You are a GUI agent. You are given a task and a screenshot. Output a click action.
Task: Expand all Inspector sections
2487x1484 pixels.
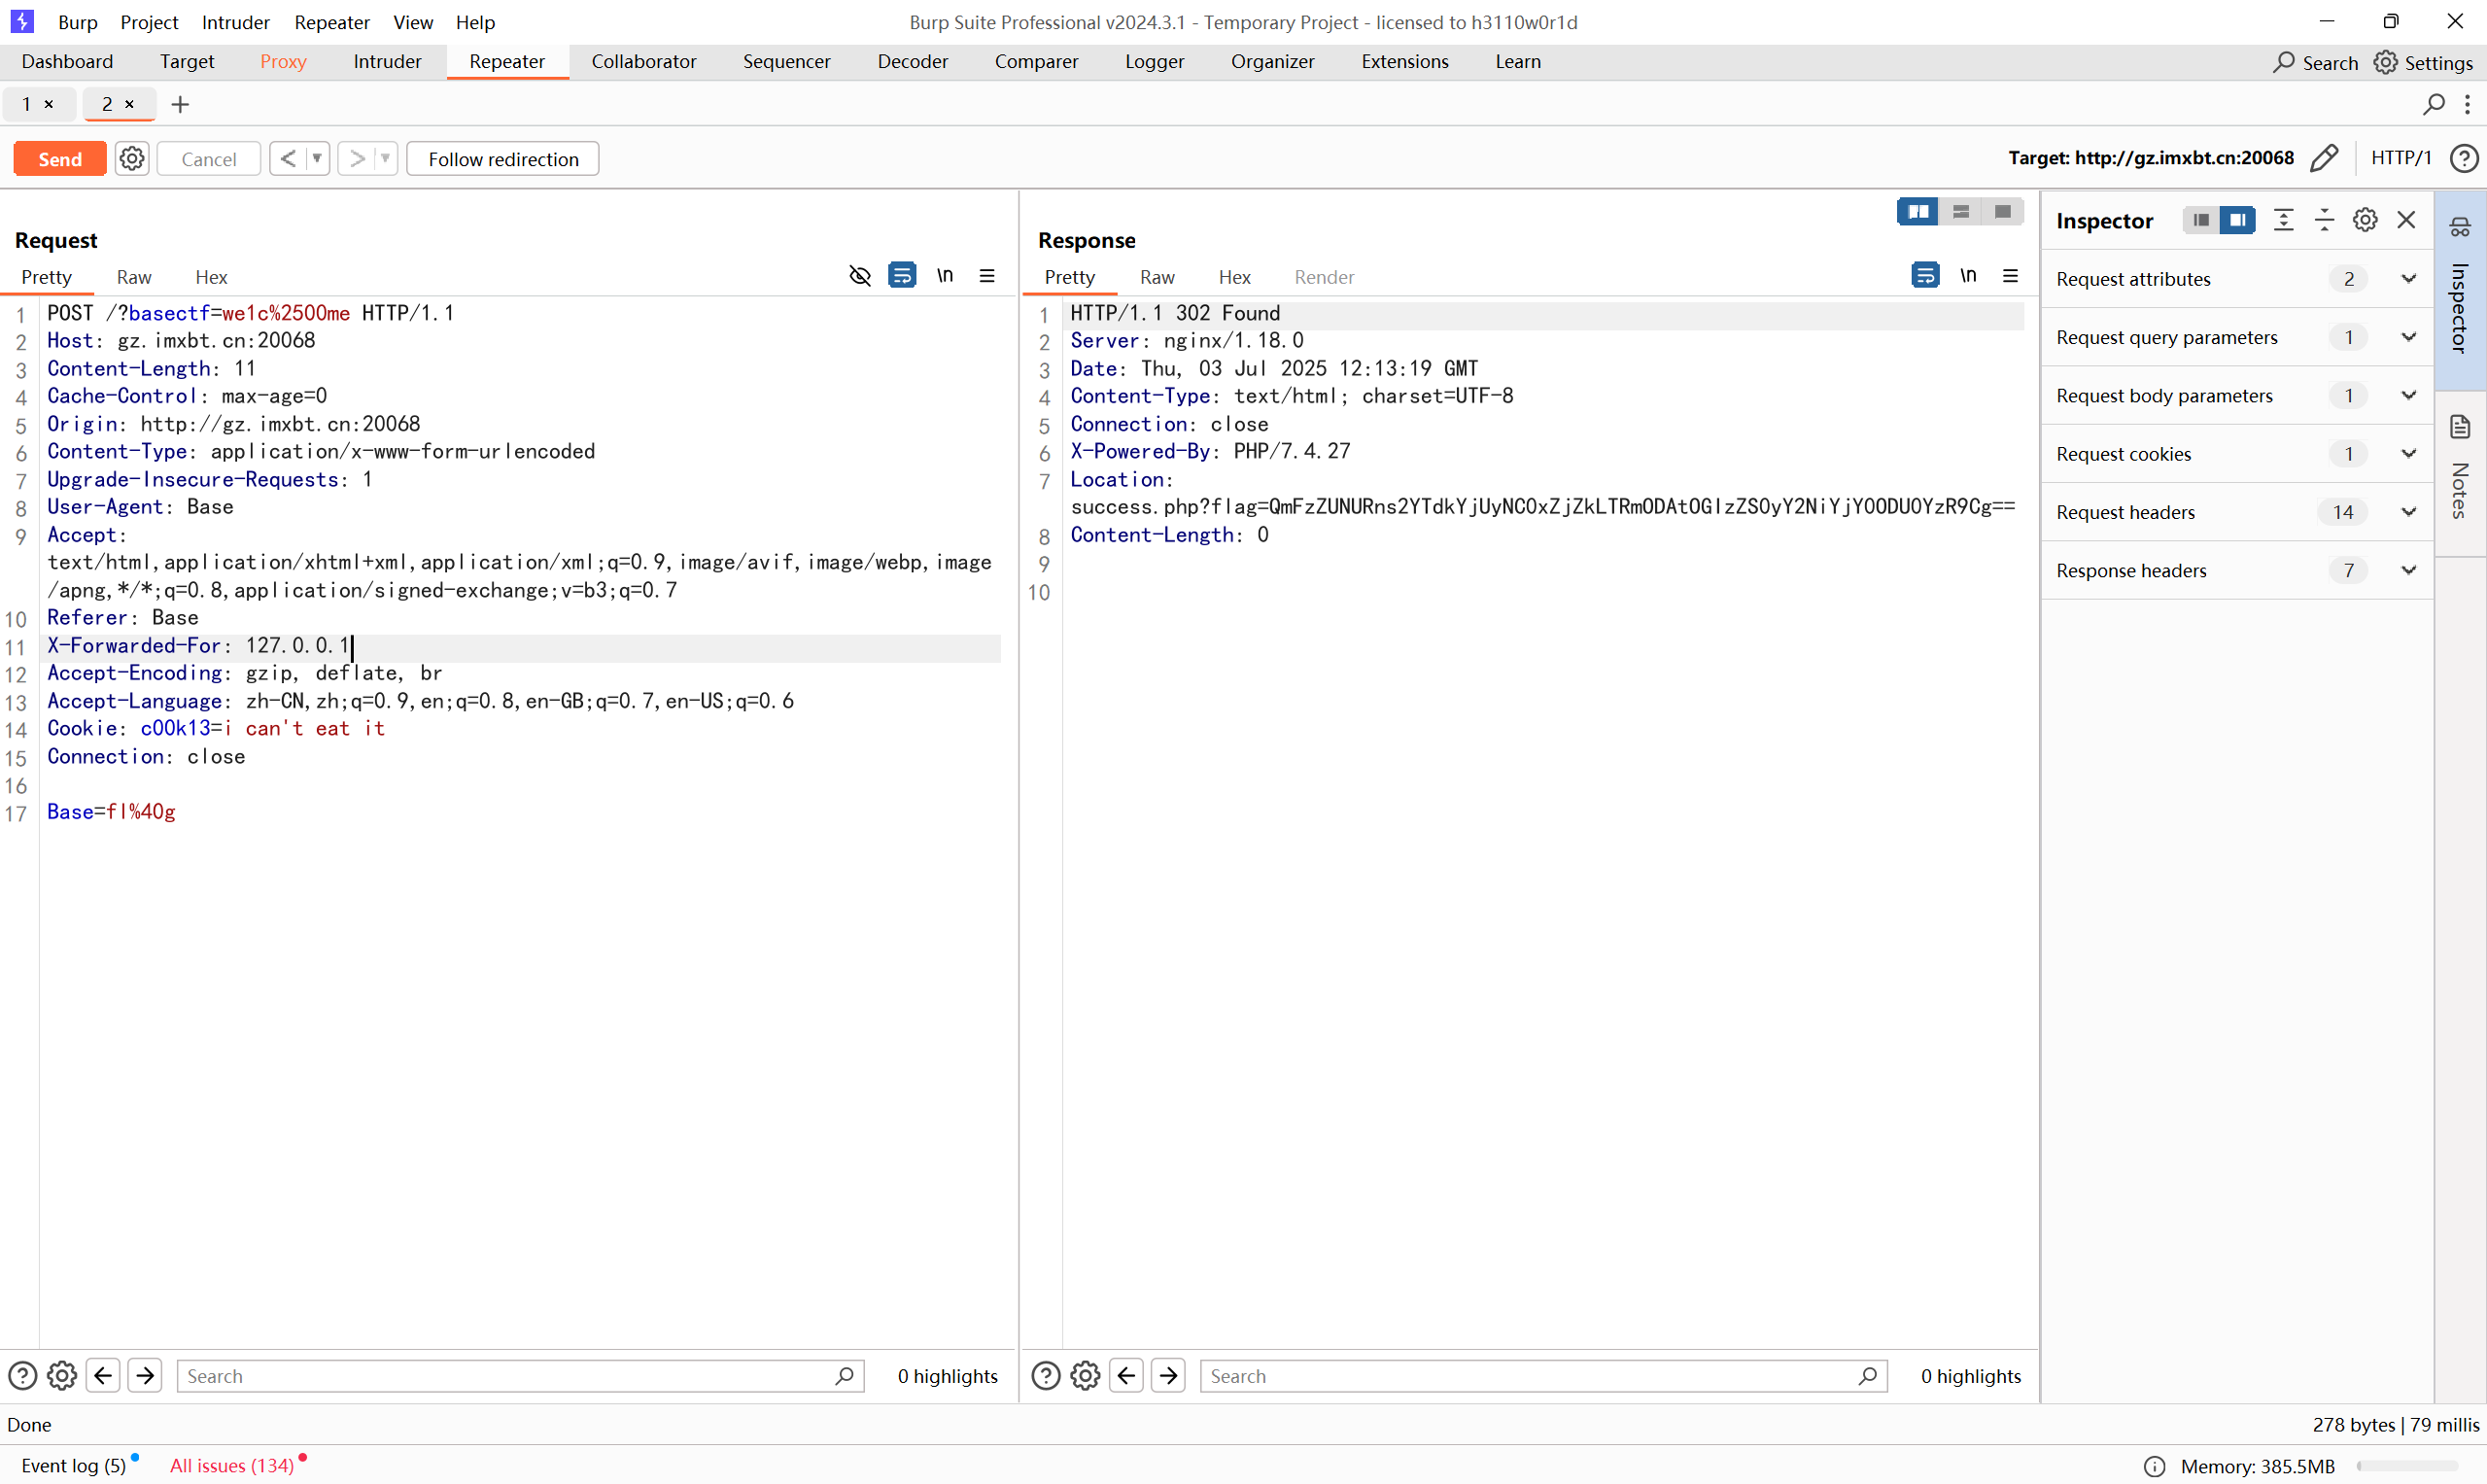(x=2283, y=220)
